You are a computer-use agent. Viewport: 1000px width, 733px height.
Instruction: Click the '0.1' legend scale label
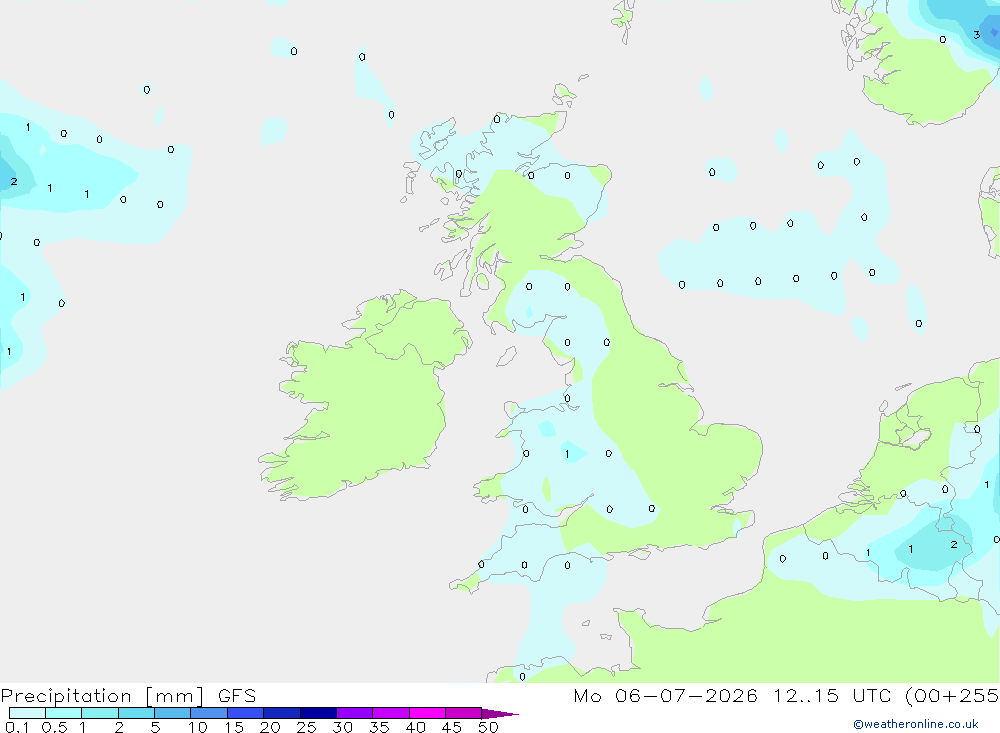(17, 727)
